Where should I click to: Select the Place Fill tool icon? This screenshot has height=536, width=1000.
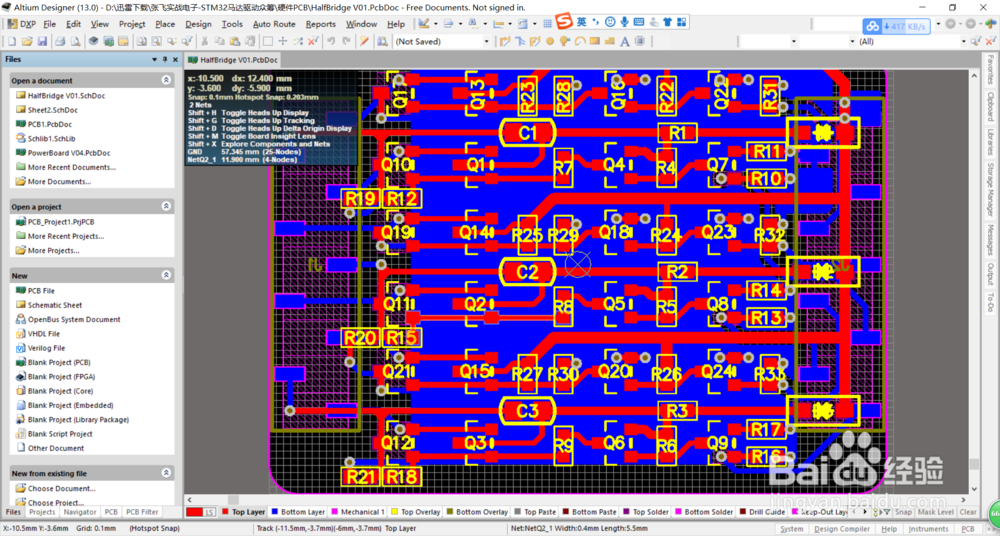tap(594, 41)
